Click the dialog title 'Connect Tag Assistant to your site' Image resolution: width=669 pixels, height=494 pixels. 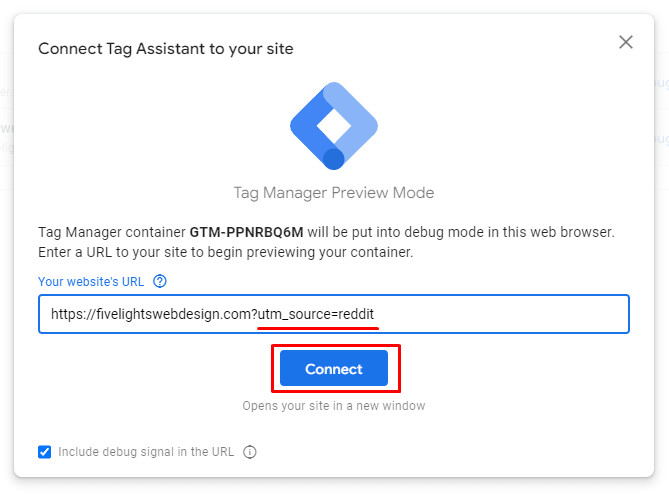coord(166,49)
